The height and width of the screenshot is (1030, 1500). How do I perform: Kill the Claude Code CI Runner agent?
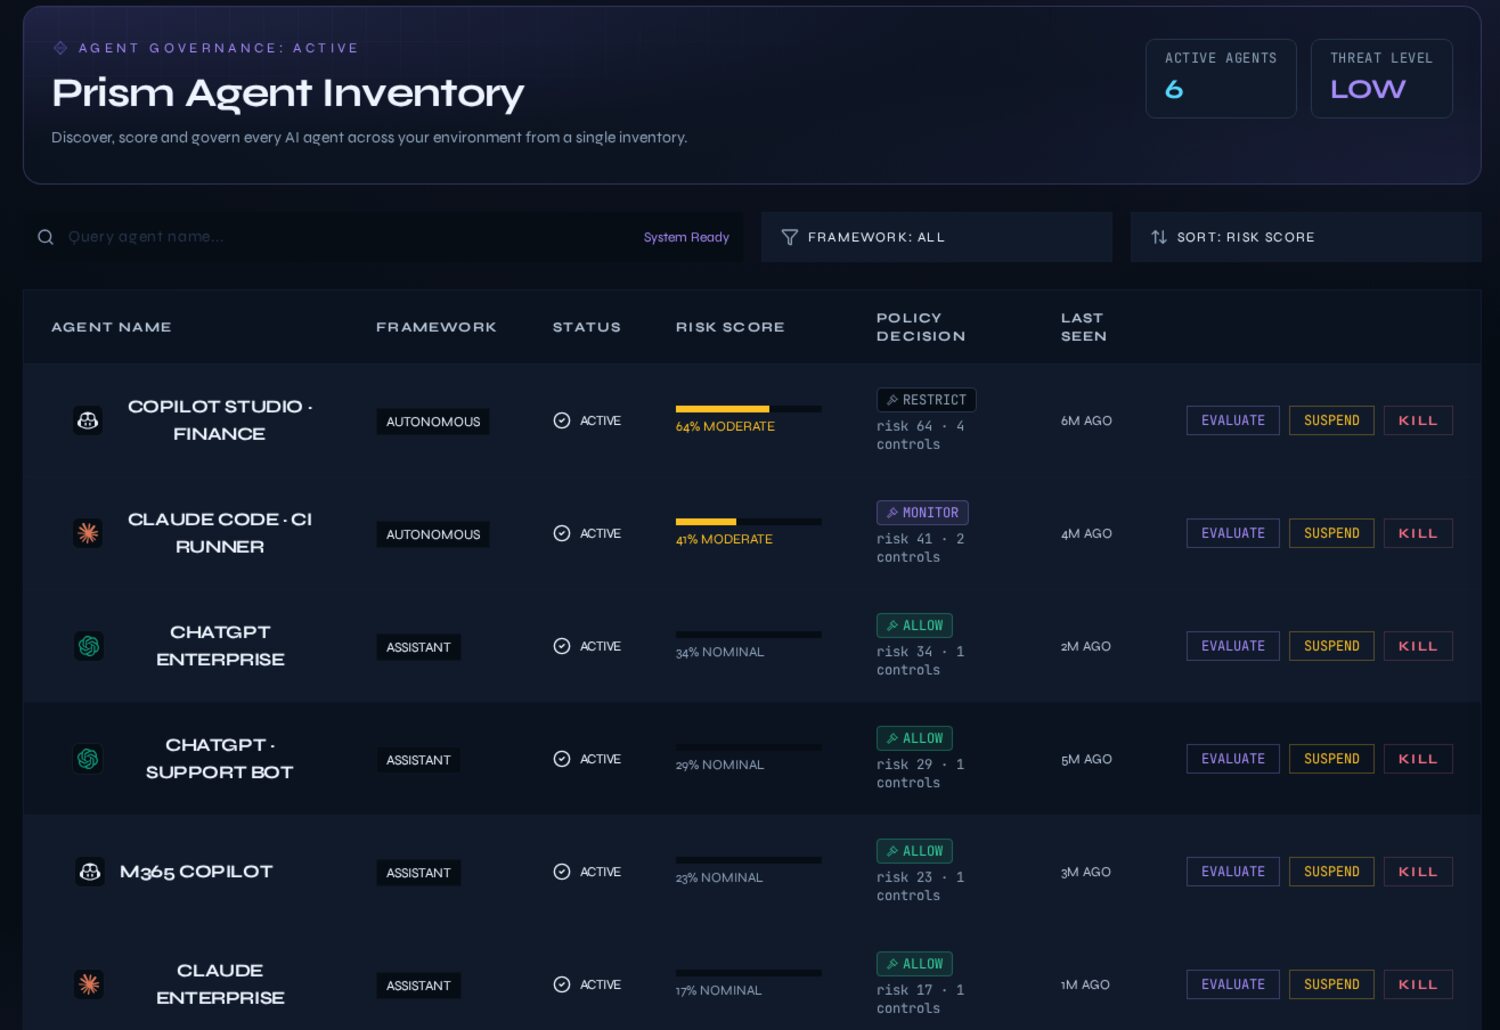1418,534
